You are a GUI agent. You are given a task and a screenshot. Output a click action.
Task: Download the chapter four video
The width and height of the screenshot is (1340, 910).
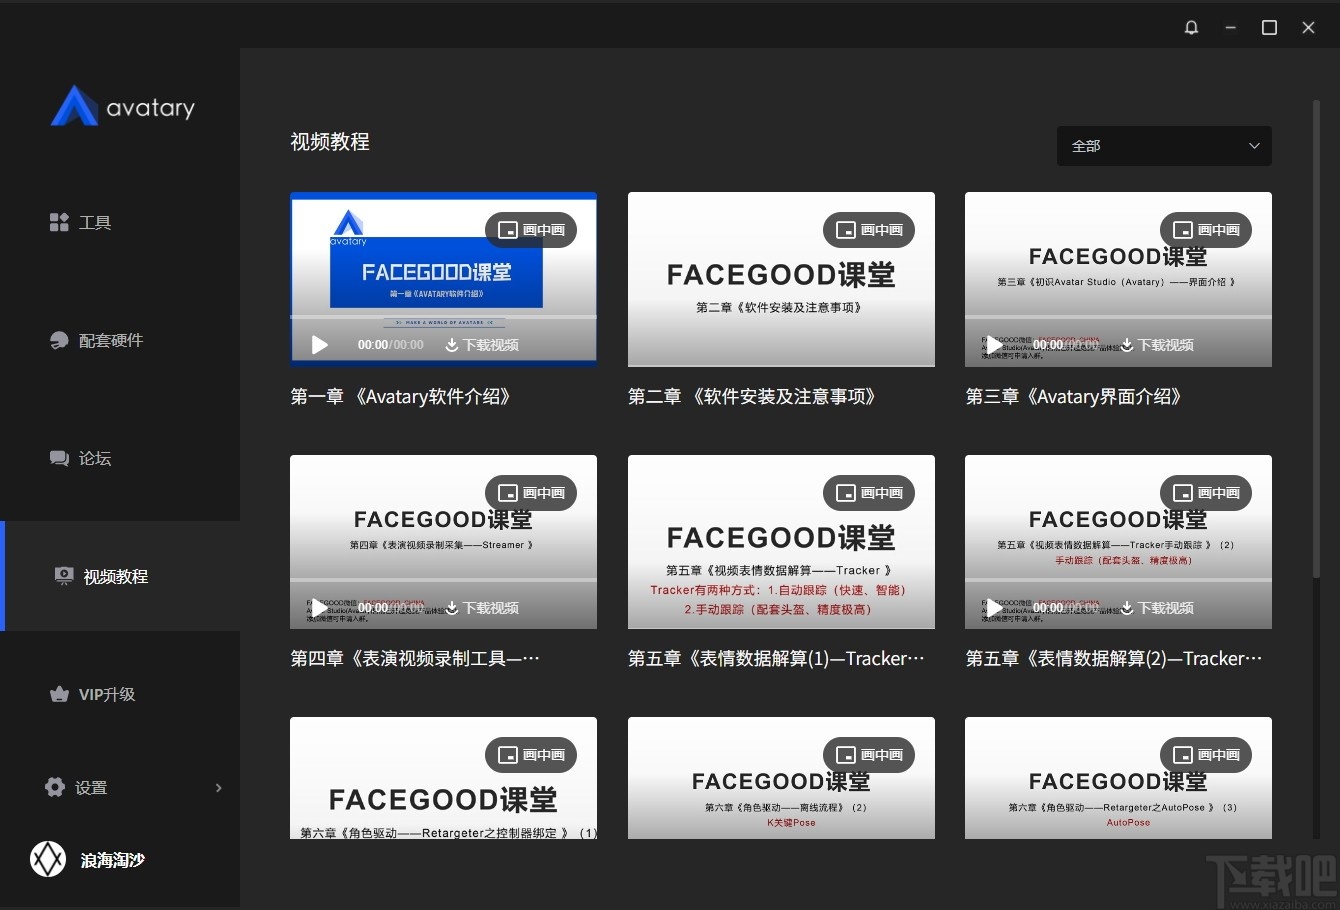(482, 608)
